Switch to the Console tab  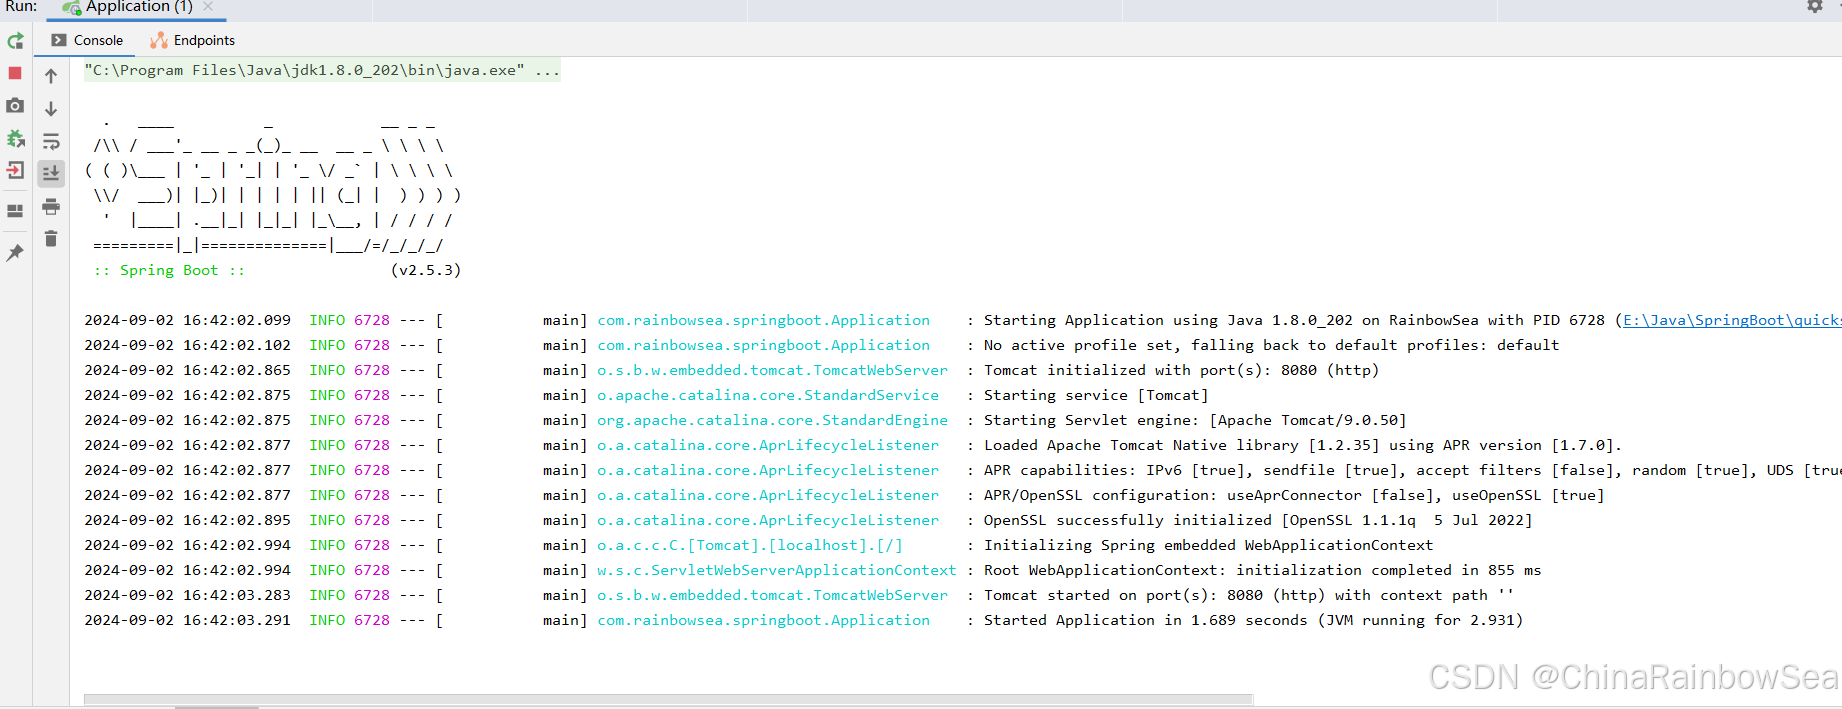tap(88, 40)
